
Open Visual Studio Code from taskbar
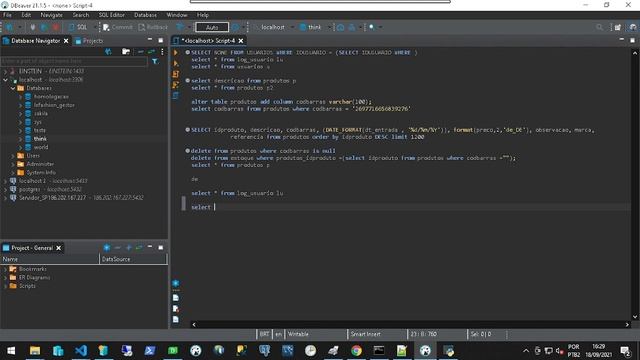pos(81,351)
